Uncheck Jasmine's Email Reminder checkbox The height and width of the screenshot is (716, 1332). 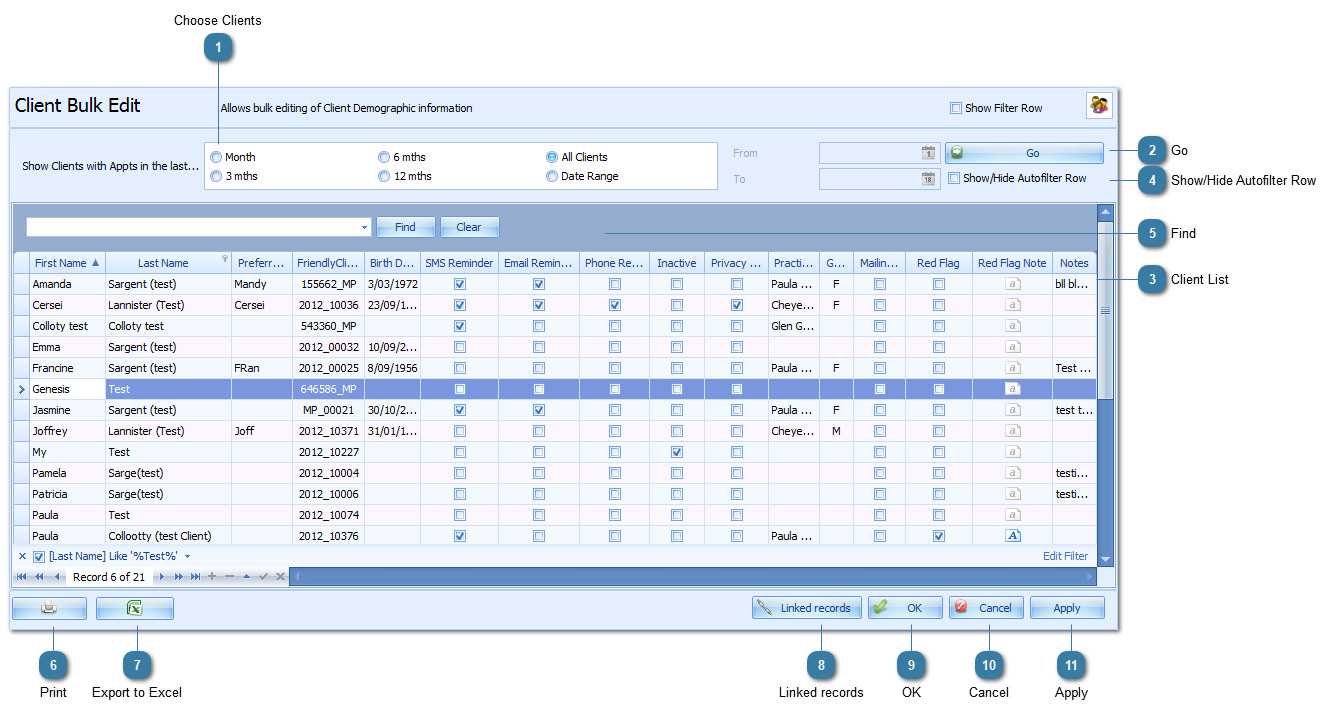coord(539,410)
